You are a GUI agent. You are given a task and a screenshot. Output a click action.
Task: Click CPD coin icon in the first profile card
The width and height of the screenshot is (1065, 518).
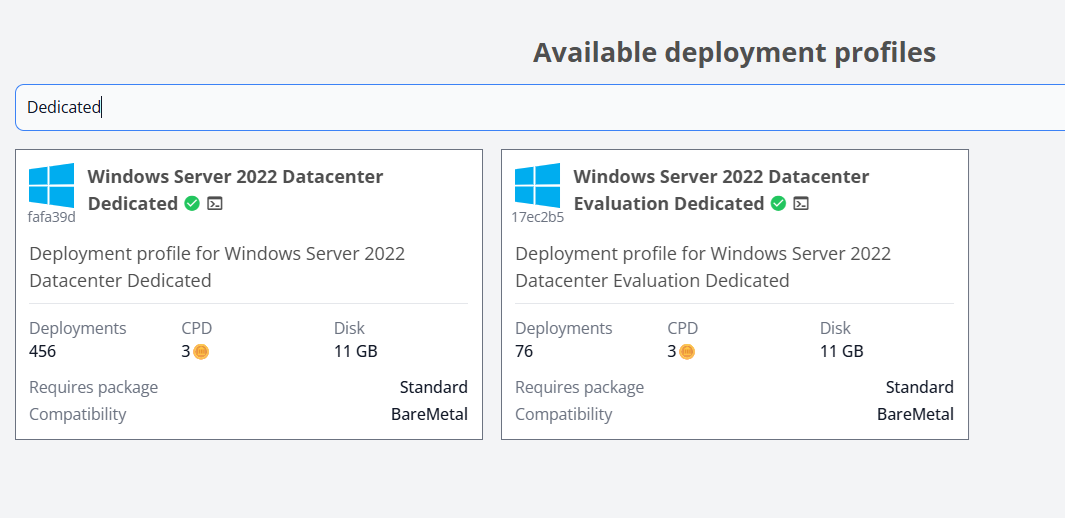point(201,352)
